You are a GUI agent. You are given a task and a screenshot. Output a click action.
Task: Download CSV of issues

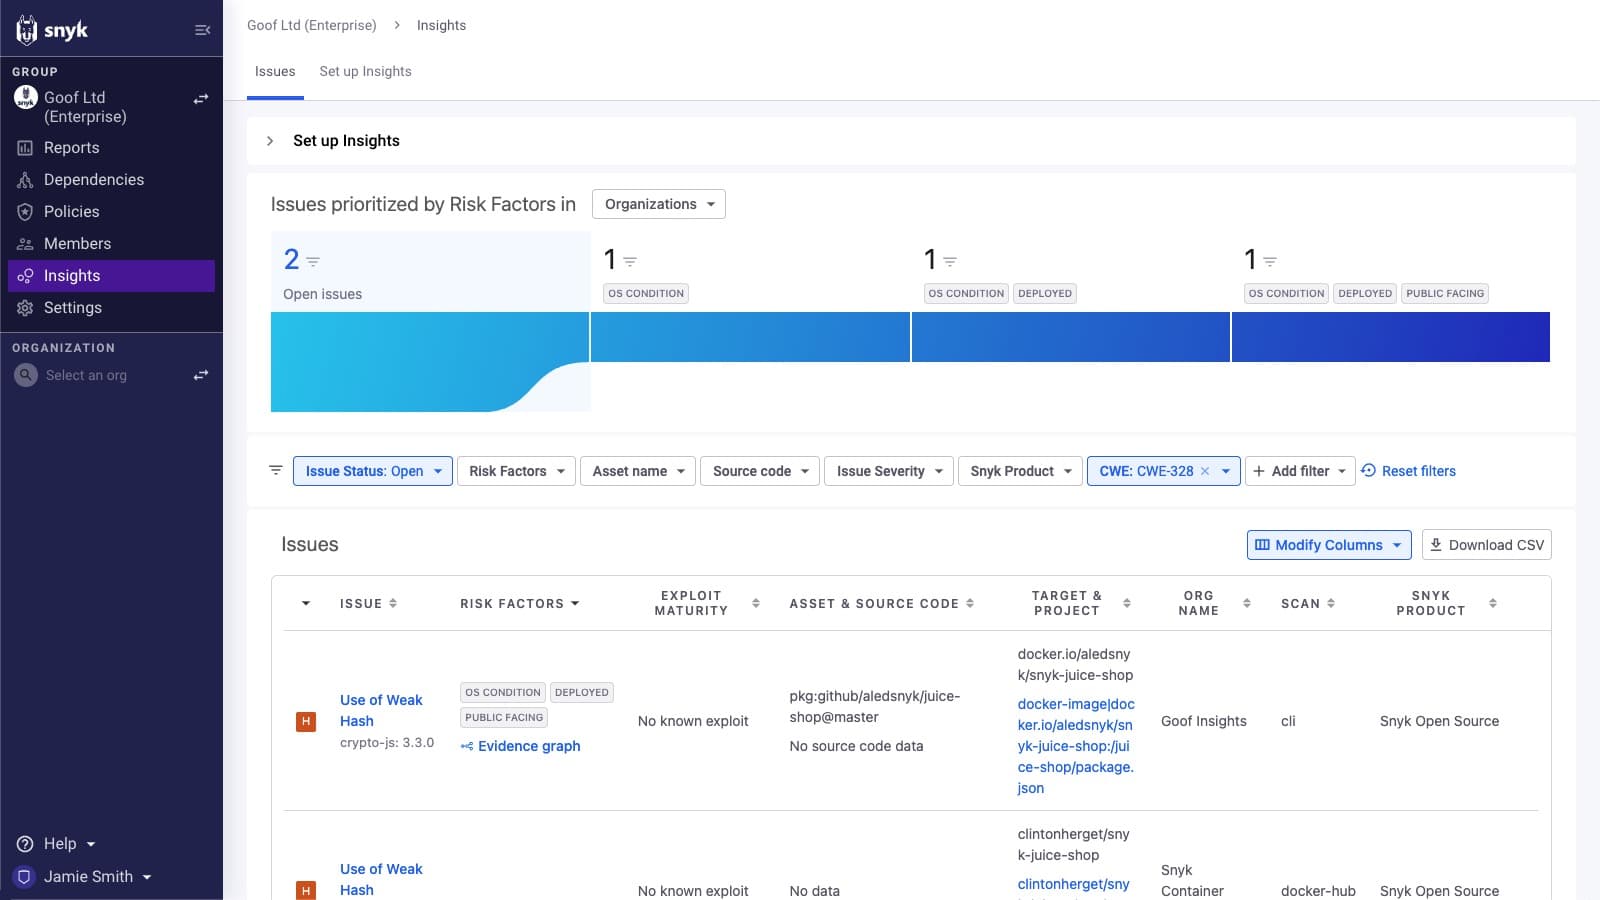point(1487,545)
